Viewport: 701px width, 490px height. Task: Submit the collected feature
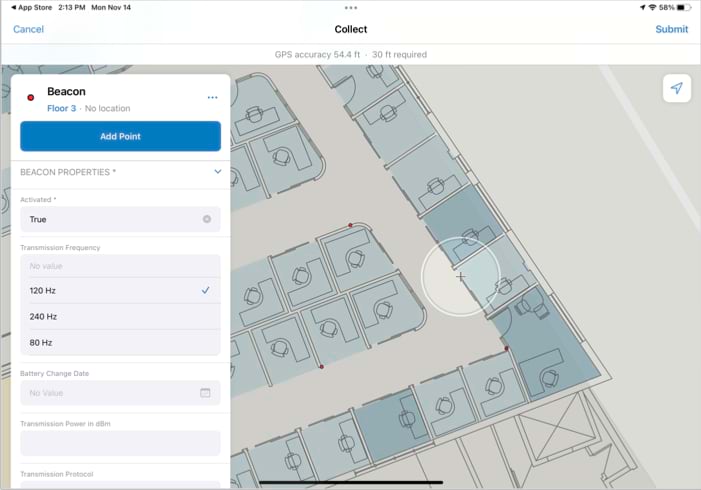pyautogui.click(x=671, y=29)
